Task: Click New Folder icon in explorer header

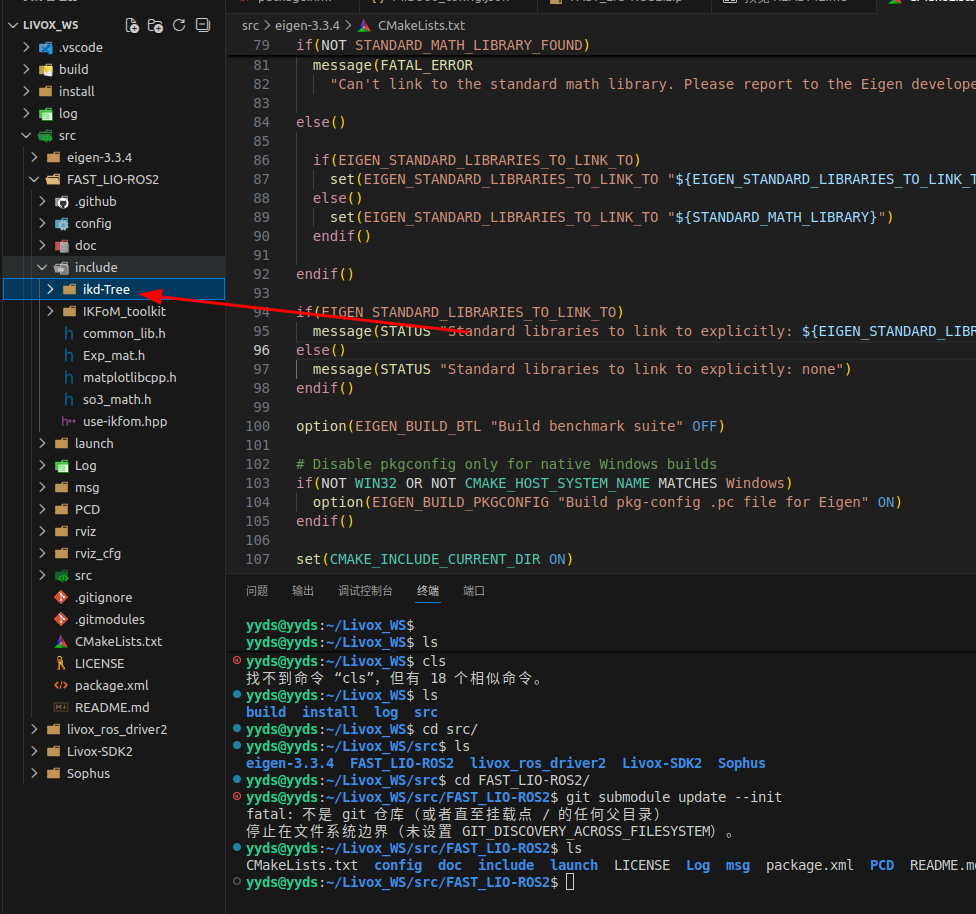Action: pyautogui.click(x=156, y=26)
